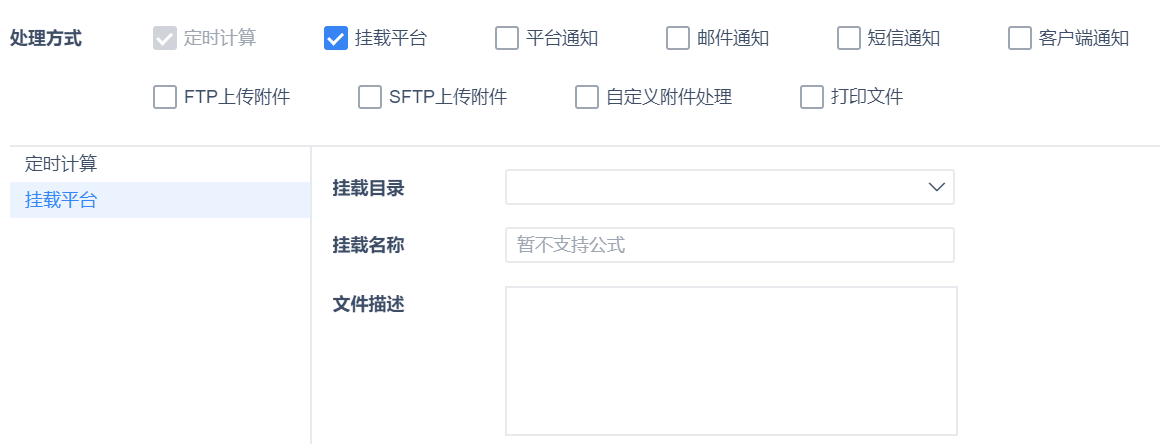This screenshot has width=1160, height=444.
Task: Click the 邮件通知 label text
Action: [x=733, y=39]
